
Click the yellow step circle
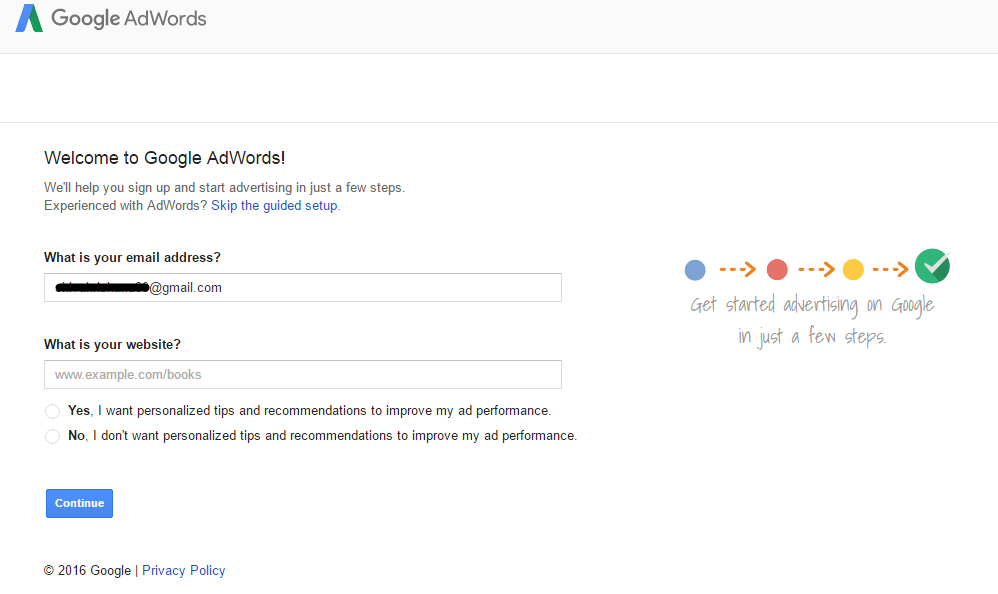(x=853, y=269)
